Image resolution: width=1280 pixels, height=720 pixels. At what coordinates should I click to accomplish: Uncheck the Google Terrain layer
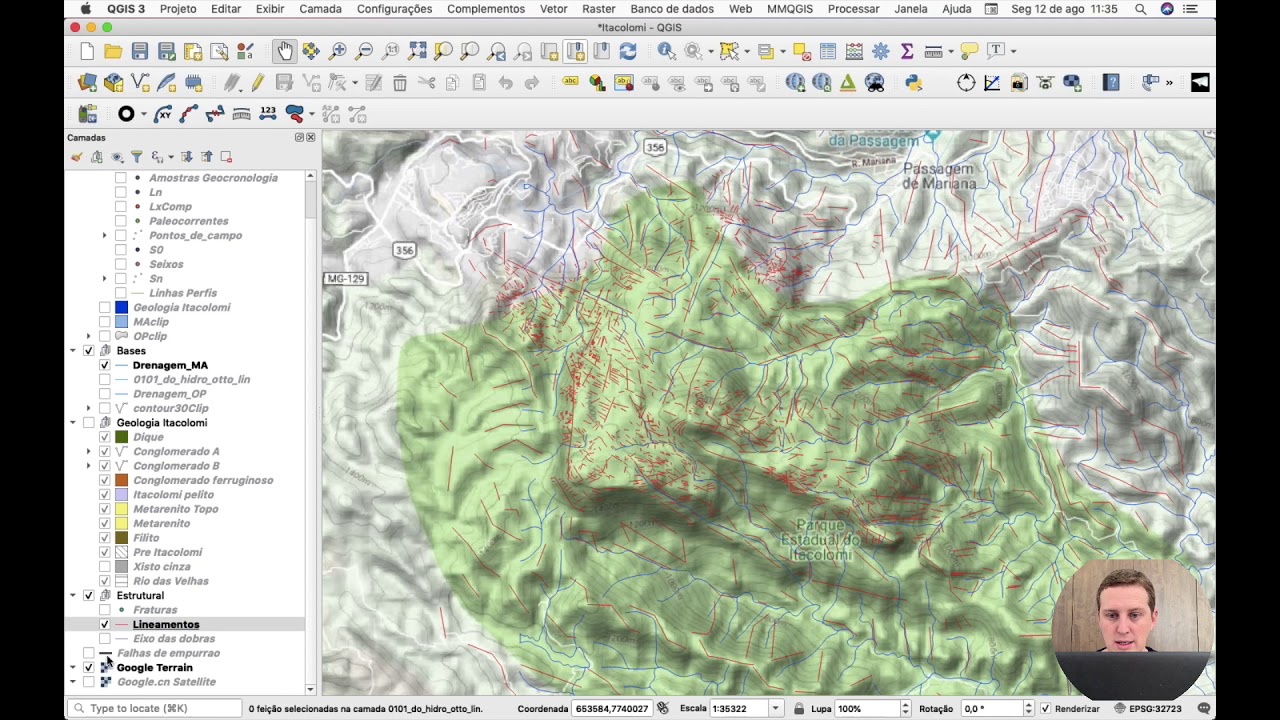[x=89, y=667]
